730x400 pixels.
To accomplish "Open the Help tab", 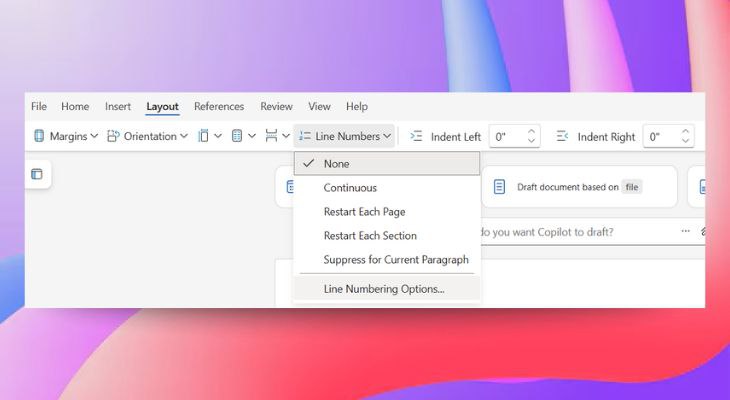I will click(x=357, y=107).
